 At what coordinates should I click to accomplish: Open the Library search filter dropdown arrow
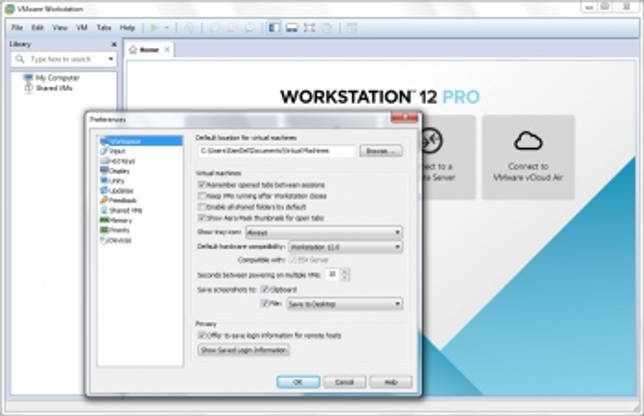(x=110, y=59)
